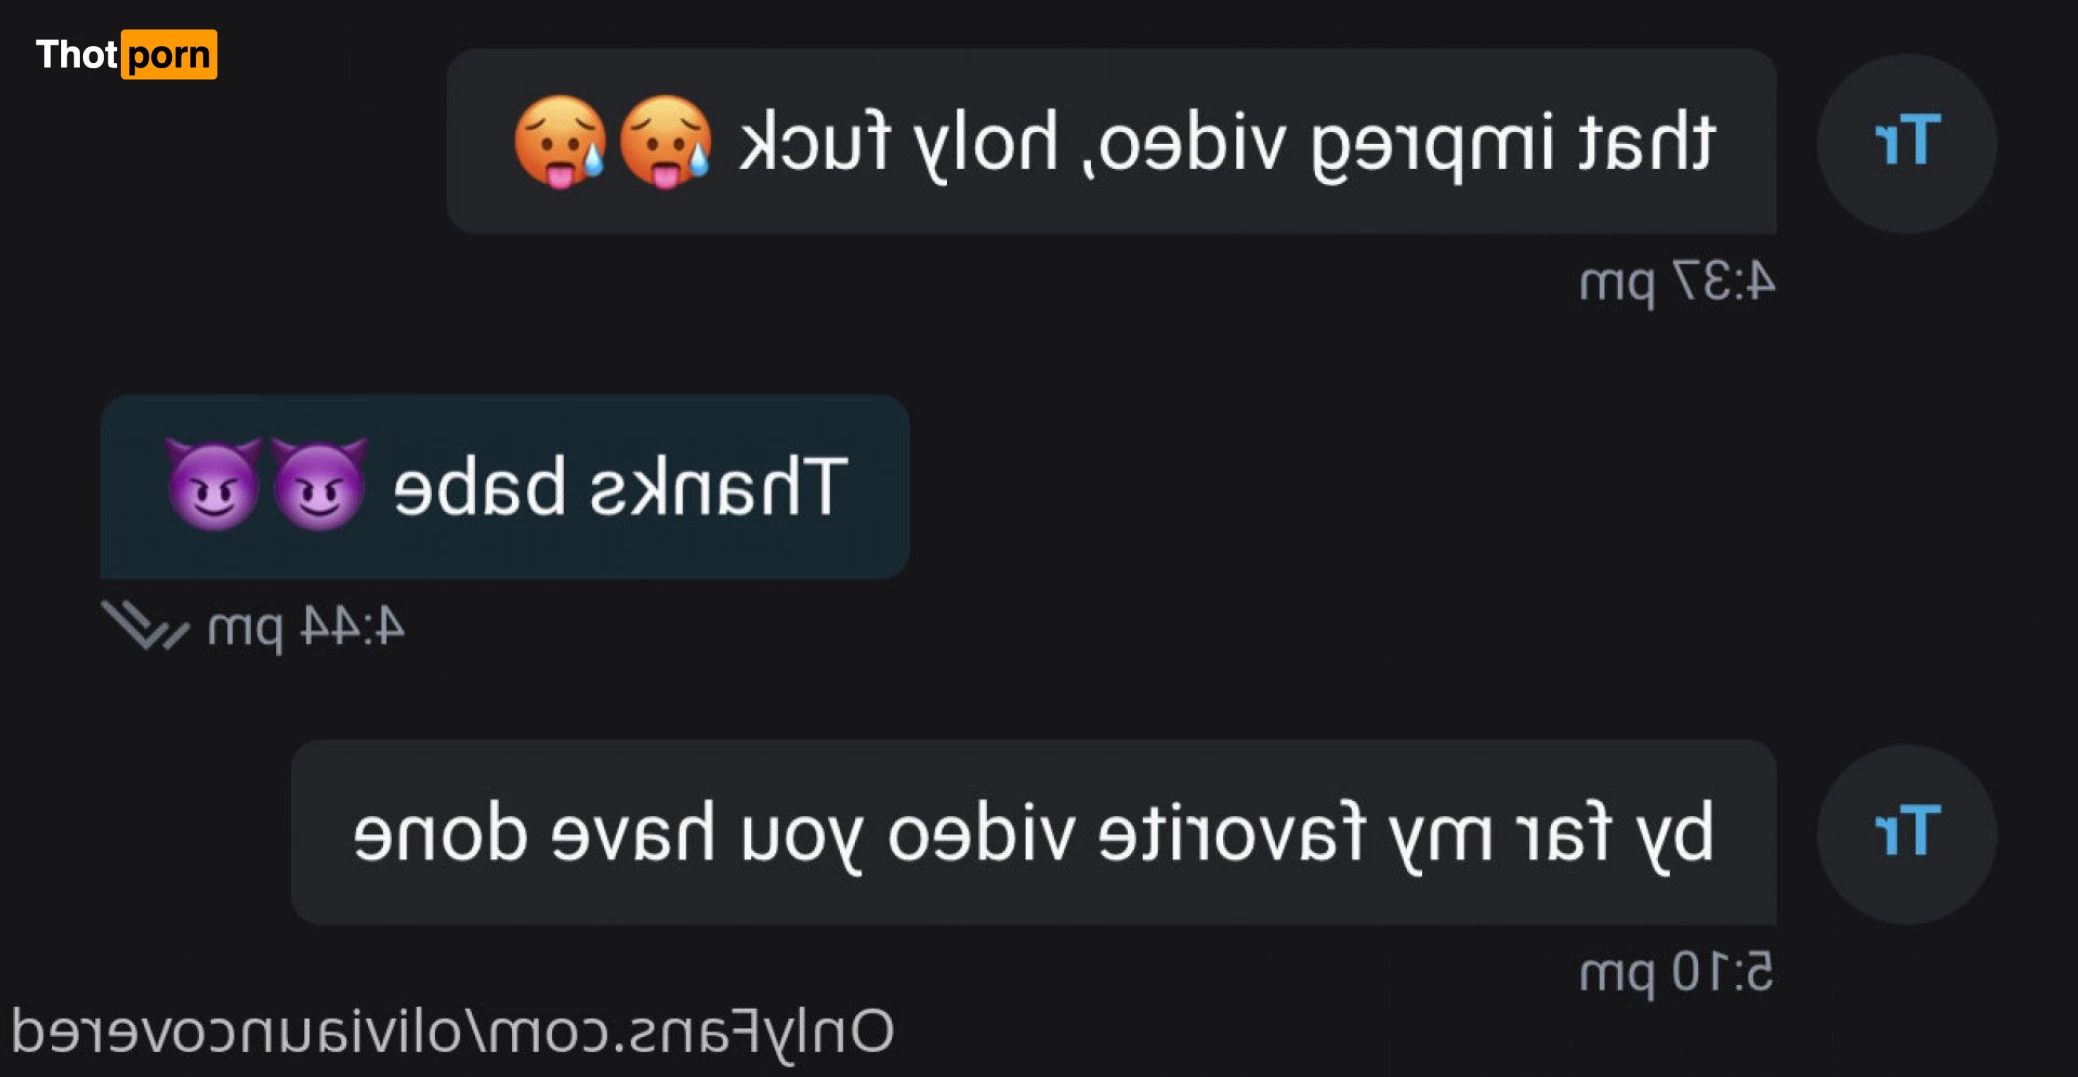This screenshot has height=1077, width=2078.
Task: Click the 4:37 pm timestamp
Action: pos(1677,281)
